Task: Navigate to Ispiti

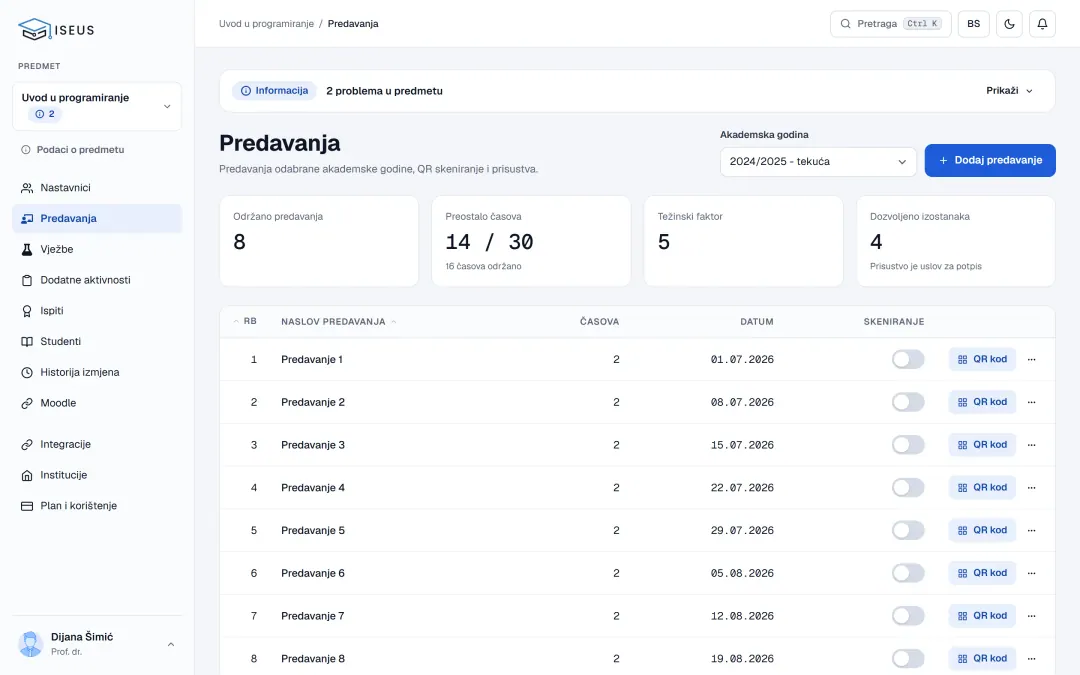Action: (x=97, y=311)
